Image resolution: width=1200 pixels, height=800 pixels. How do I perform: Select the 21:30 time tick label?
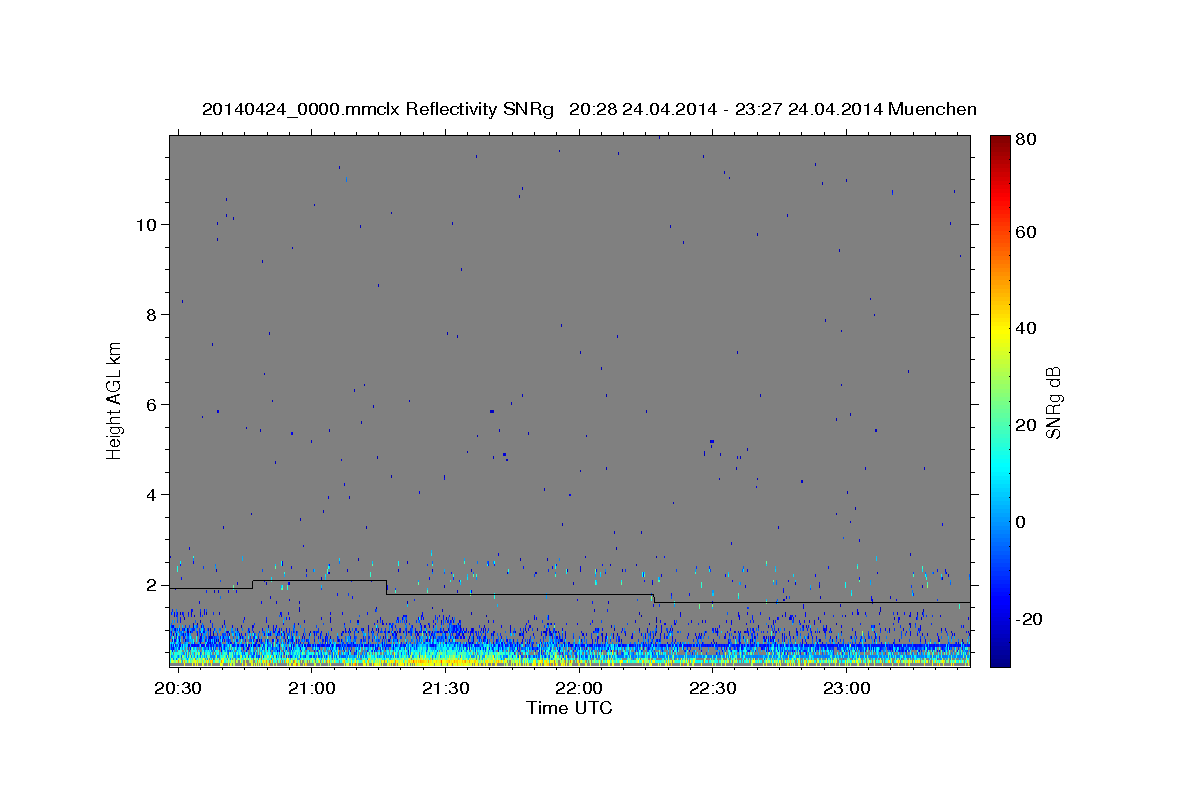pos(445,689)
